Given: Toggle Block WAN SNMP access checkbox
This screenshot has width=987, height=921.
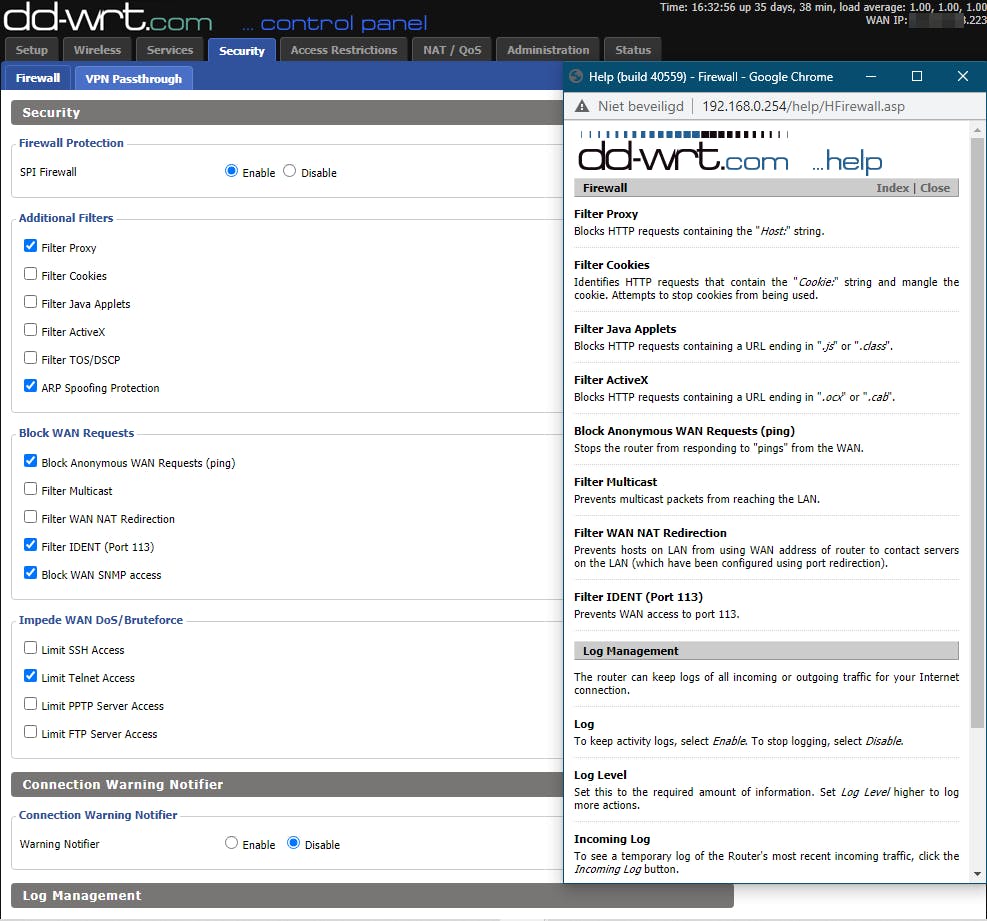Looking at the screenshot, I should click(30, 573).
